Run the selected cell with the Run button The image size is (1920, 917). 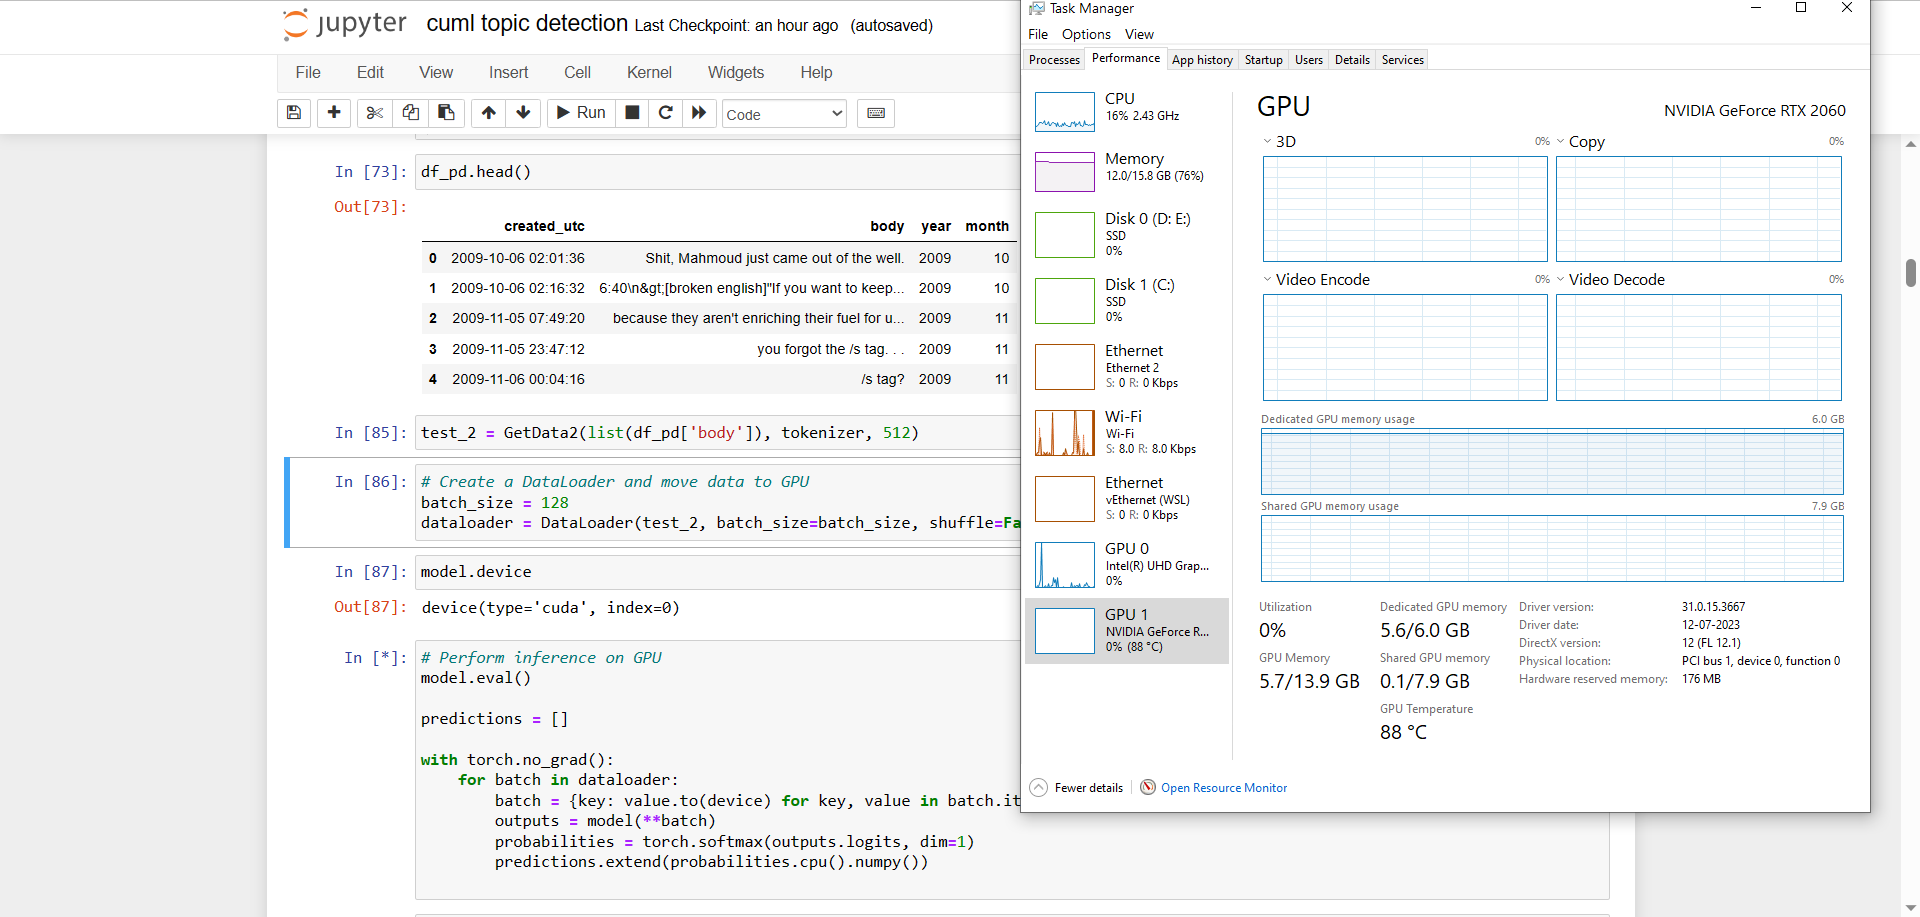pos(580,113)
